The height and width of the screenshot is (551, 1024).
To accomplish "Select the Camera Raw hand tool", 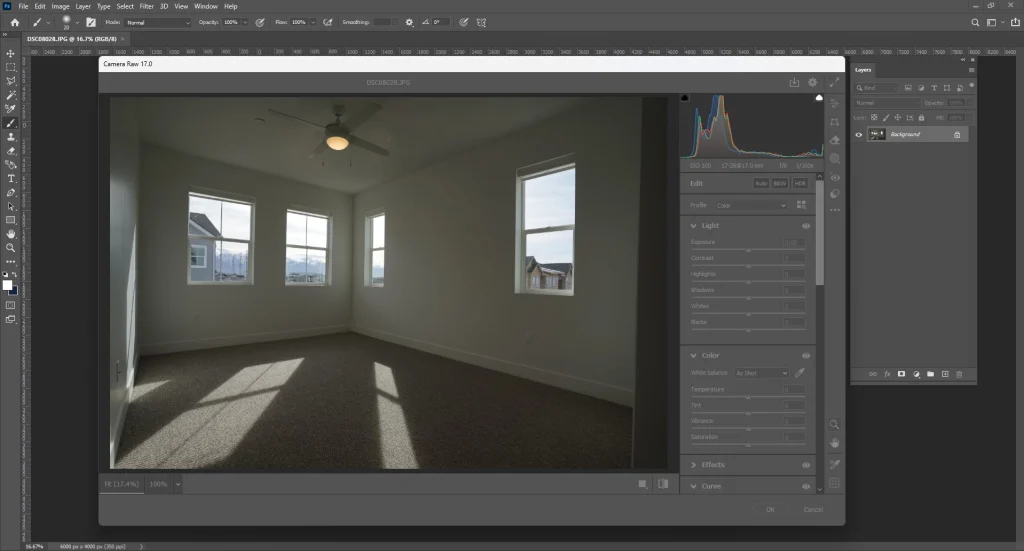I will point(835,443).
